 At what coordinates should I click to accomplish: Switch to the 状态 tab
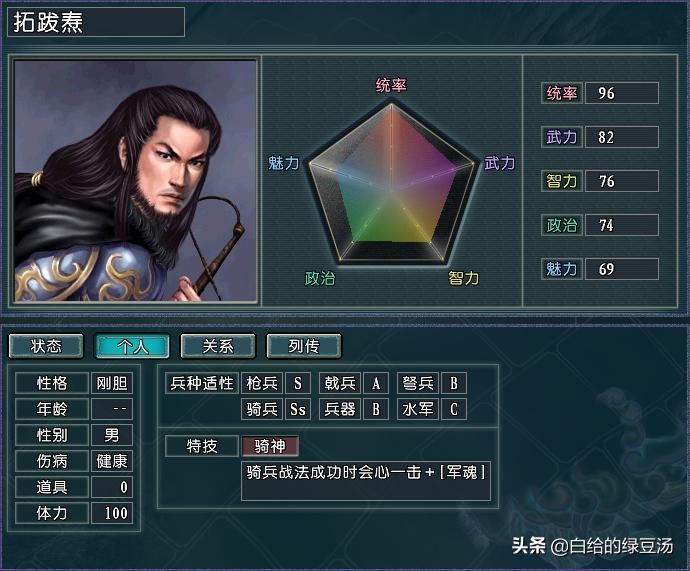click(x=46, y=346)
